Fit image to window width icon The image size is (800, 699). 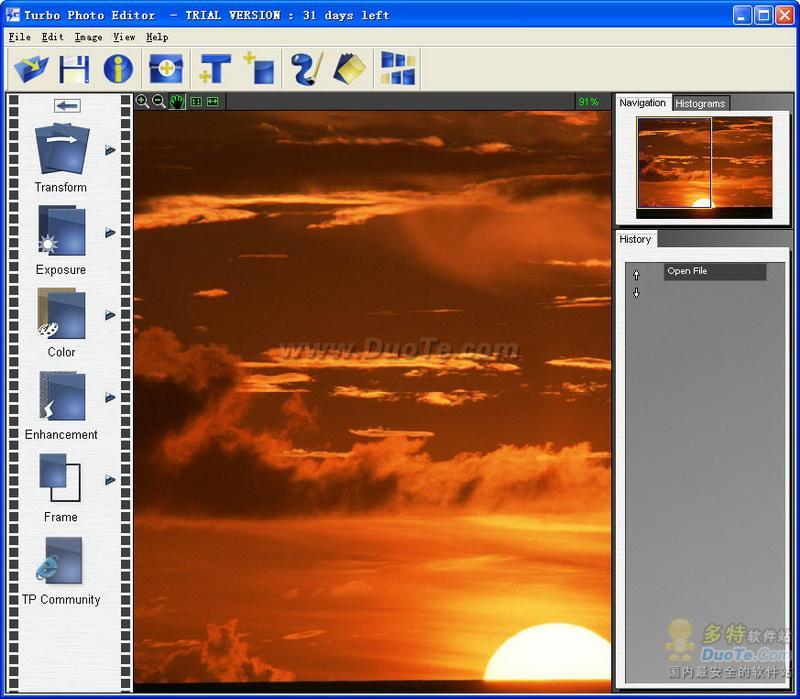213,102
